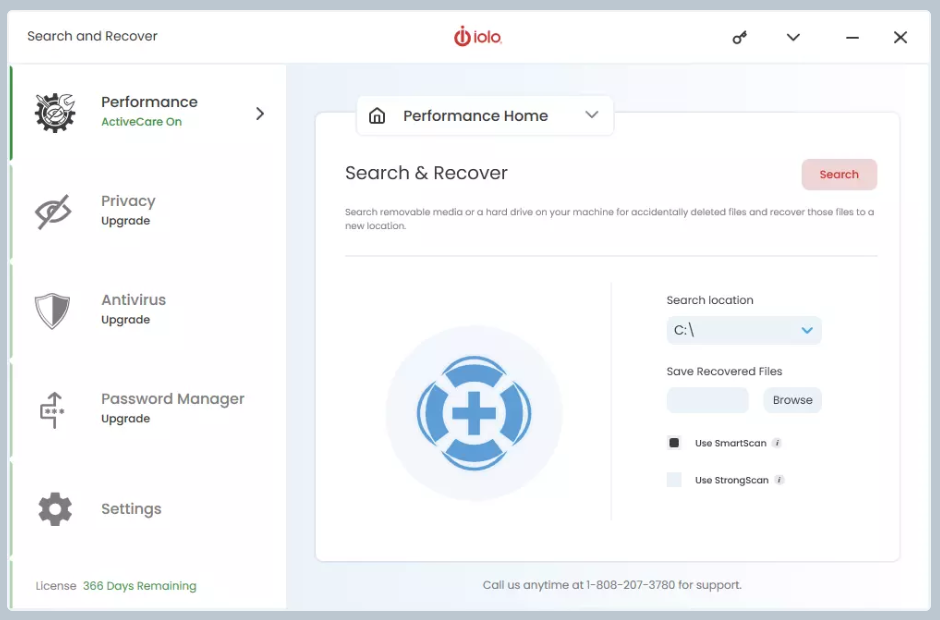Click the Save Recovered Files path field
The width and height of the screenshot is (940, 620).
pos(707,400)
